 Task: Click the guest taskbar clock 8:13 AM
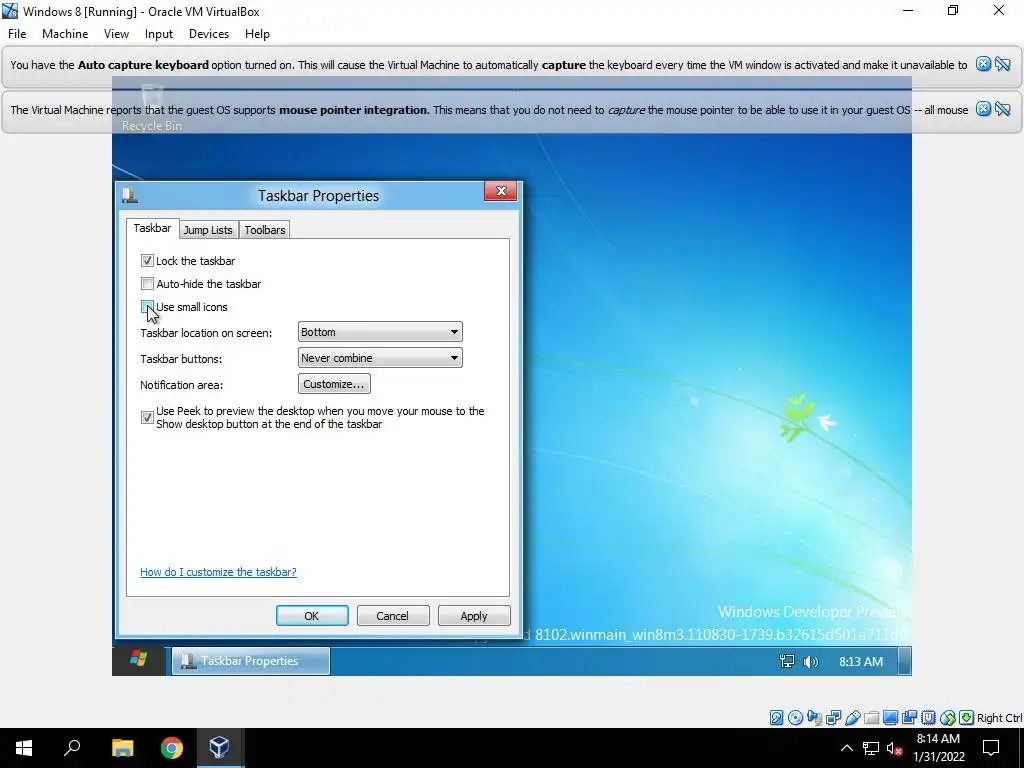[x=861, y=662]
